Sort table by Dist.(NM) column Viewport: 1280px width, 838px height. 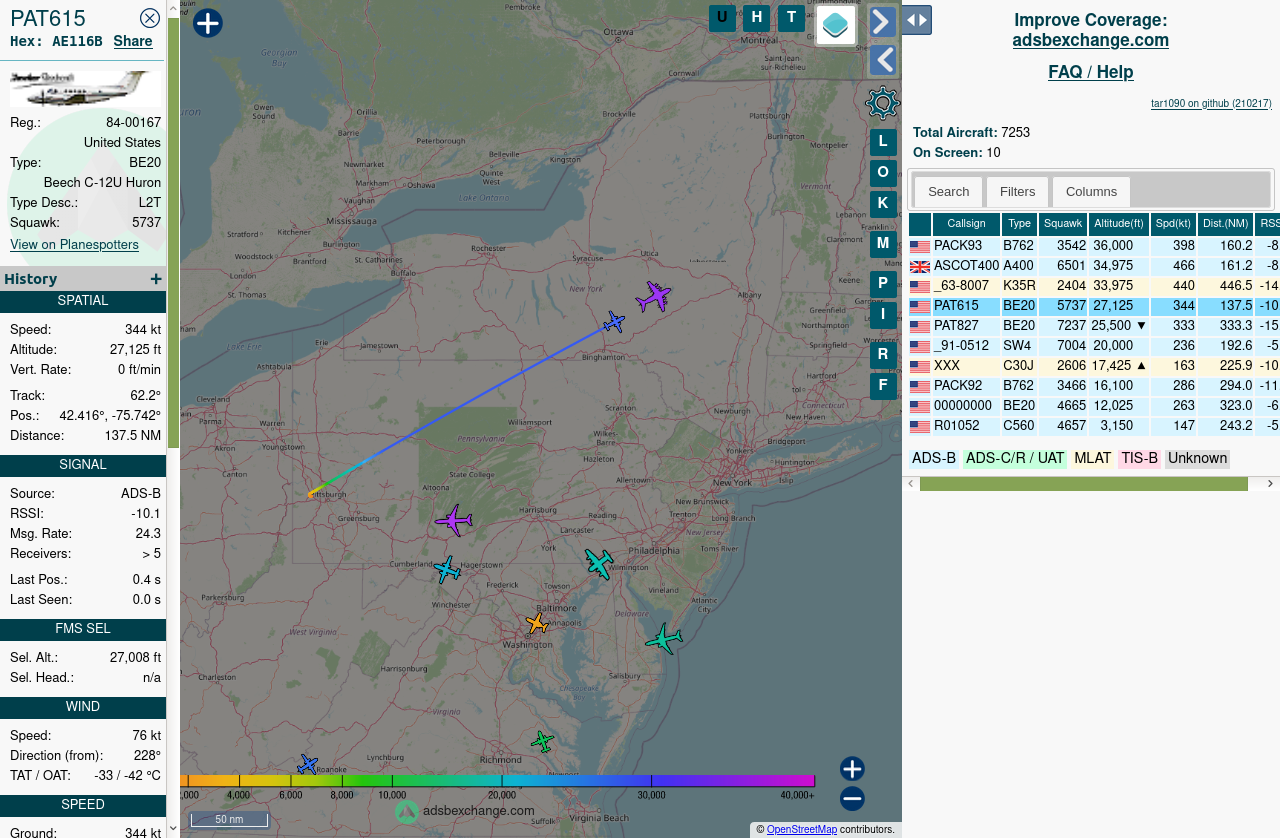pos(1226,224)
